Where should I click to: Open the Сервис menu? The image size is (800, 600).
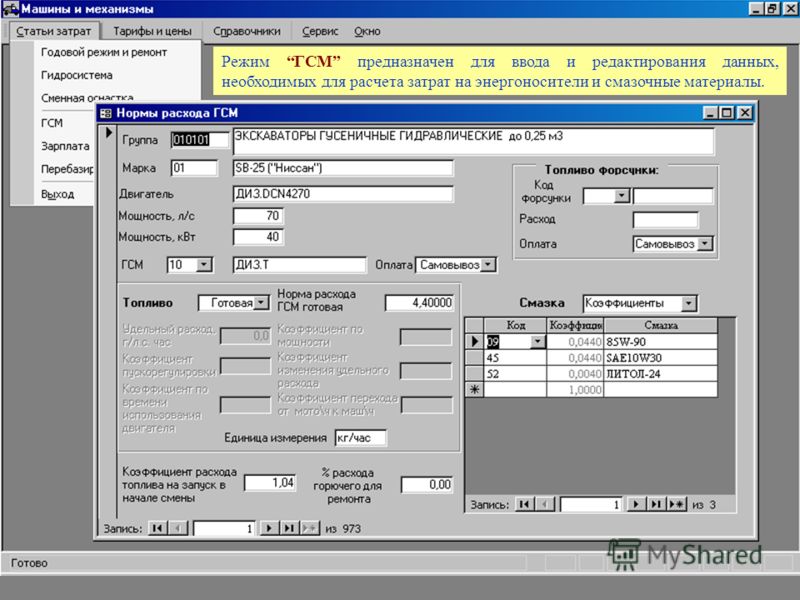click(320, 31)
